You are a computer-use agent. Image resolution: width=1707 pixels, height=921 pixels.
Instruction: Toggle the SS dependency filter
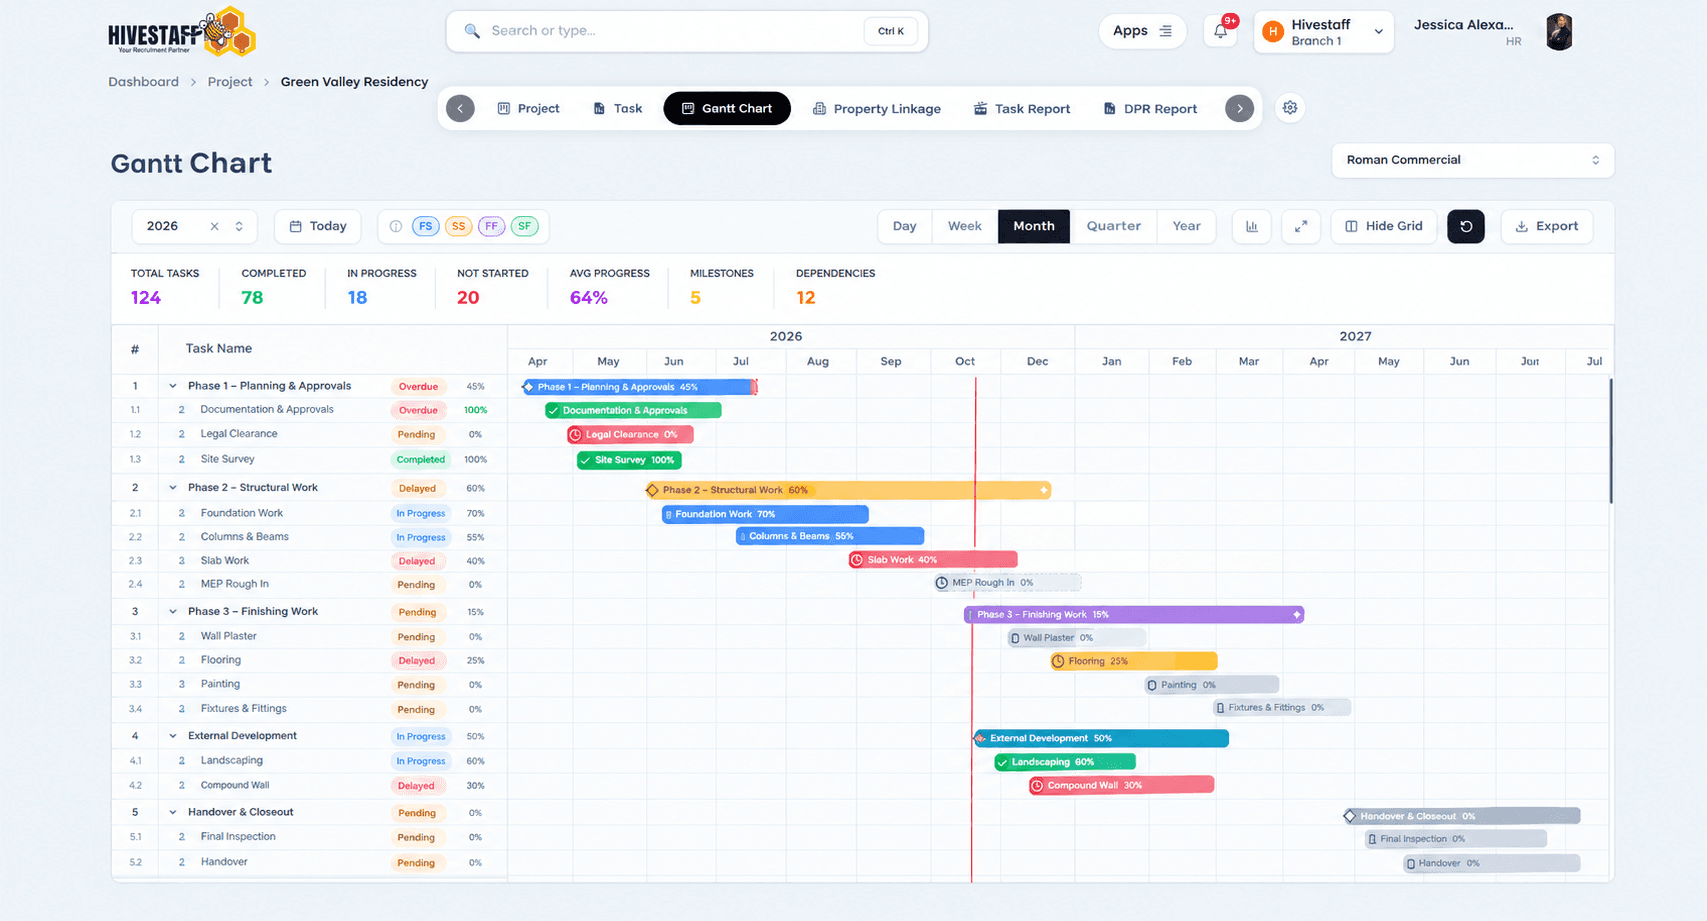(x=458, y=226)
